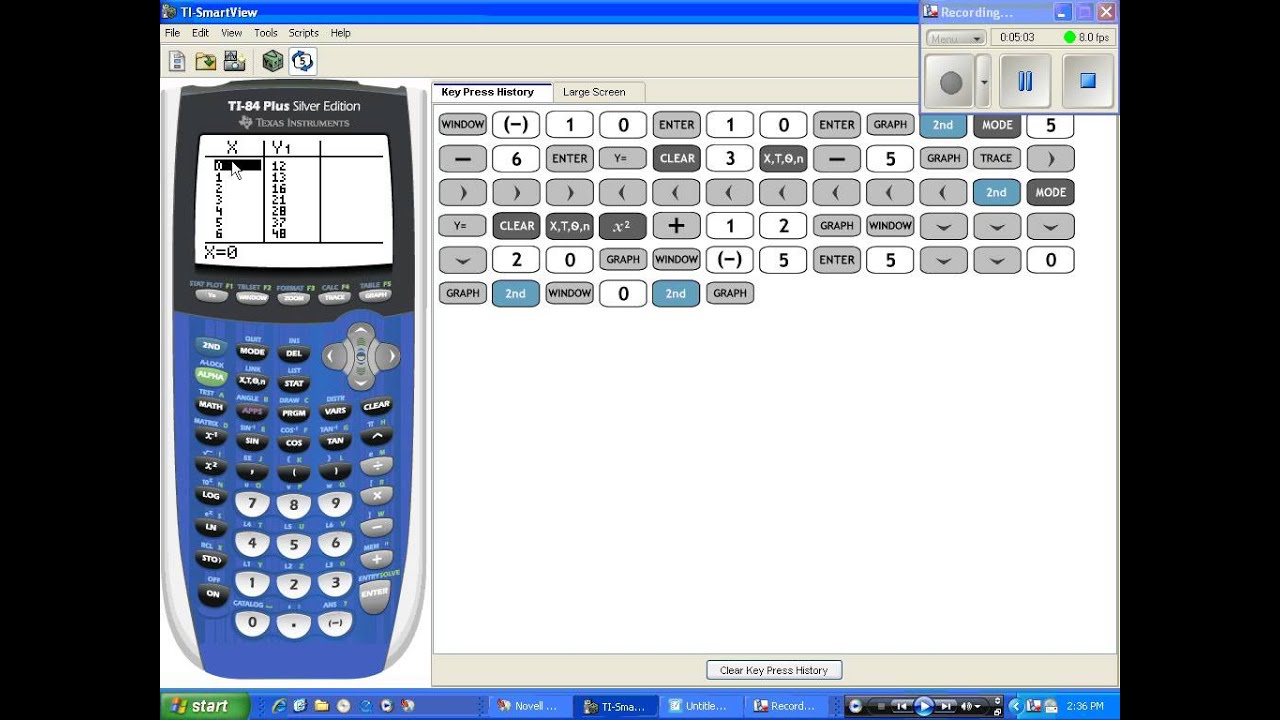Click the key press history toolbar icon

coord(303,62)
